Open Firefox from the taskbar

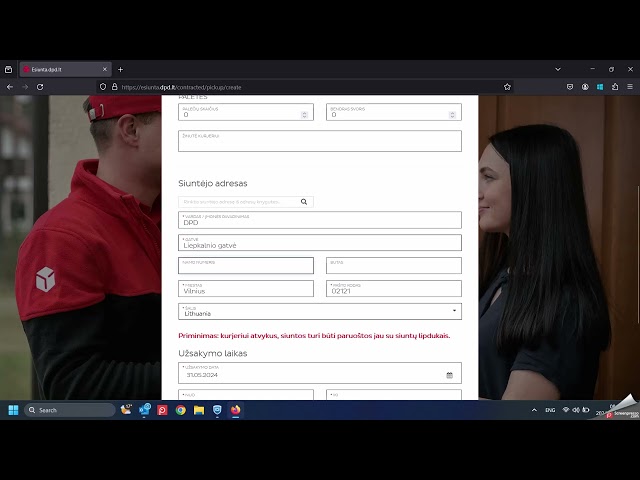[x=236, y=410]
